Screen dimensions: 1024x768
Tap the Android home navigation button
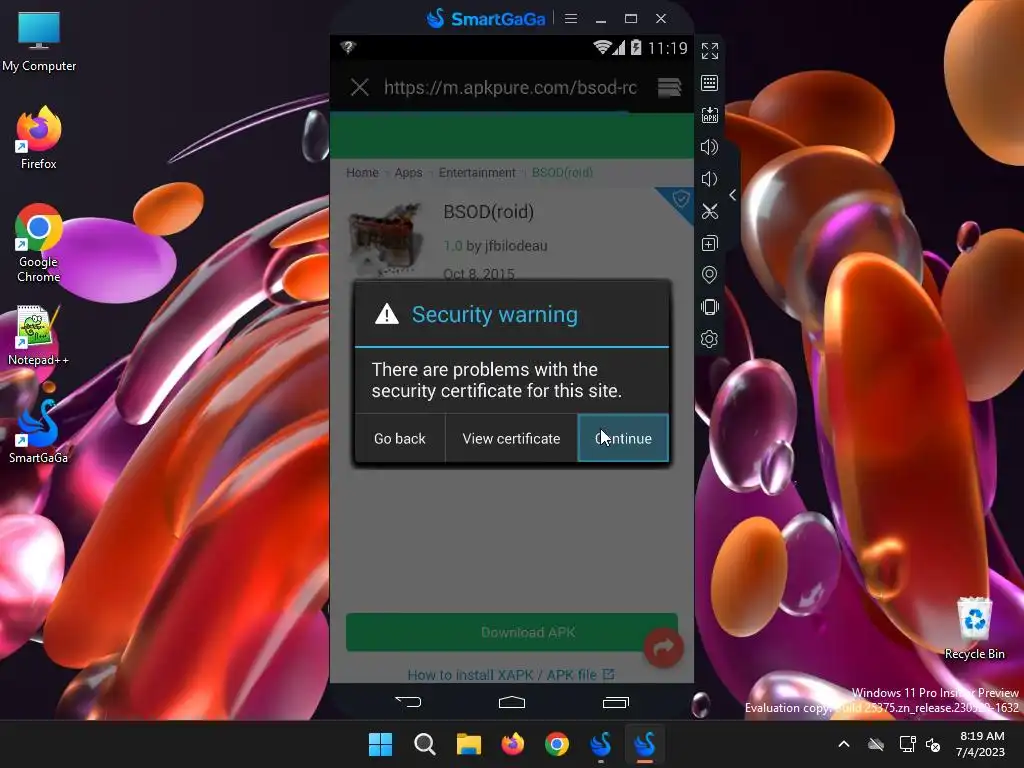coord(512,702)
